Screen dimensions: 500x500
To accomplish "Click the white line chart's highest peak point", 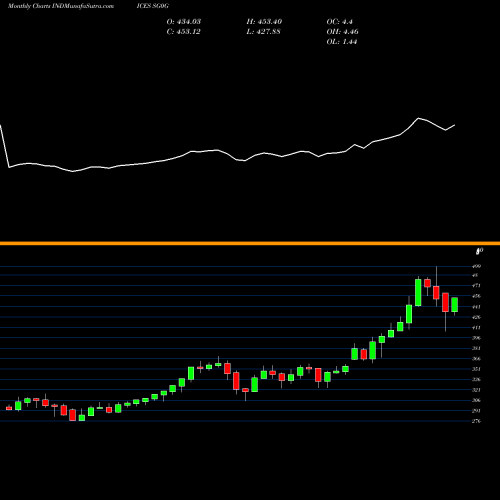I will pyautogui.click(x=418, y=118).
